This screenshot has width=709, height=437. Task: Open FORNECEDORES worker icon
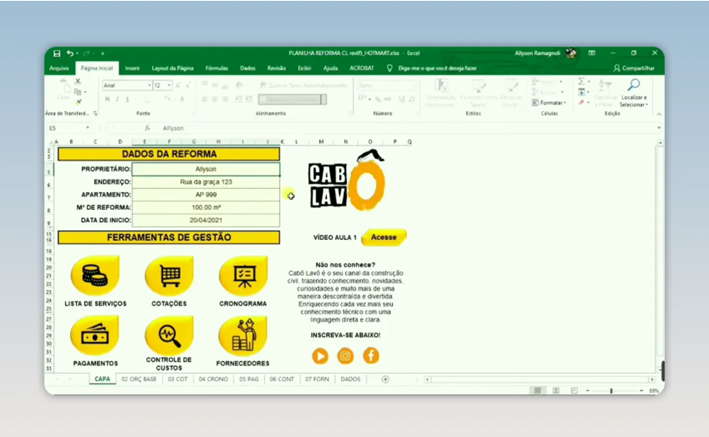243,336
